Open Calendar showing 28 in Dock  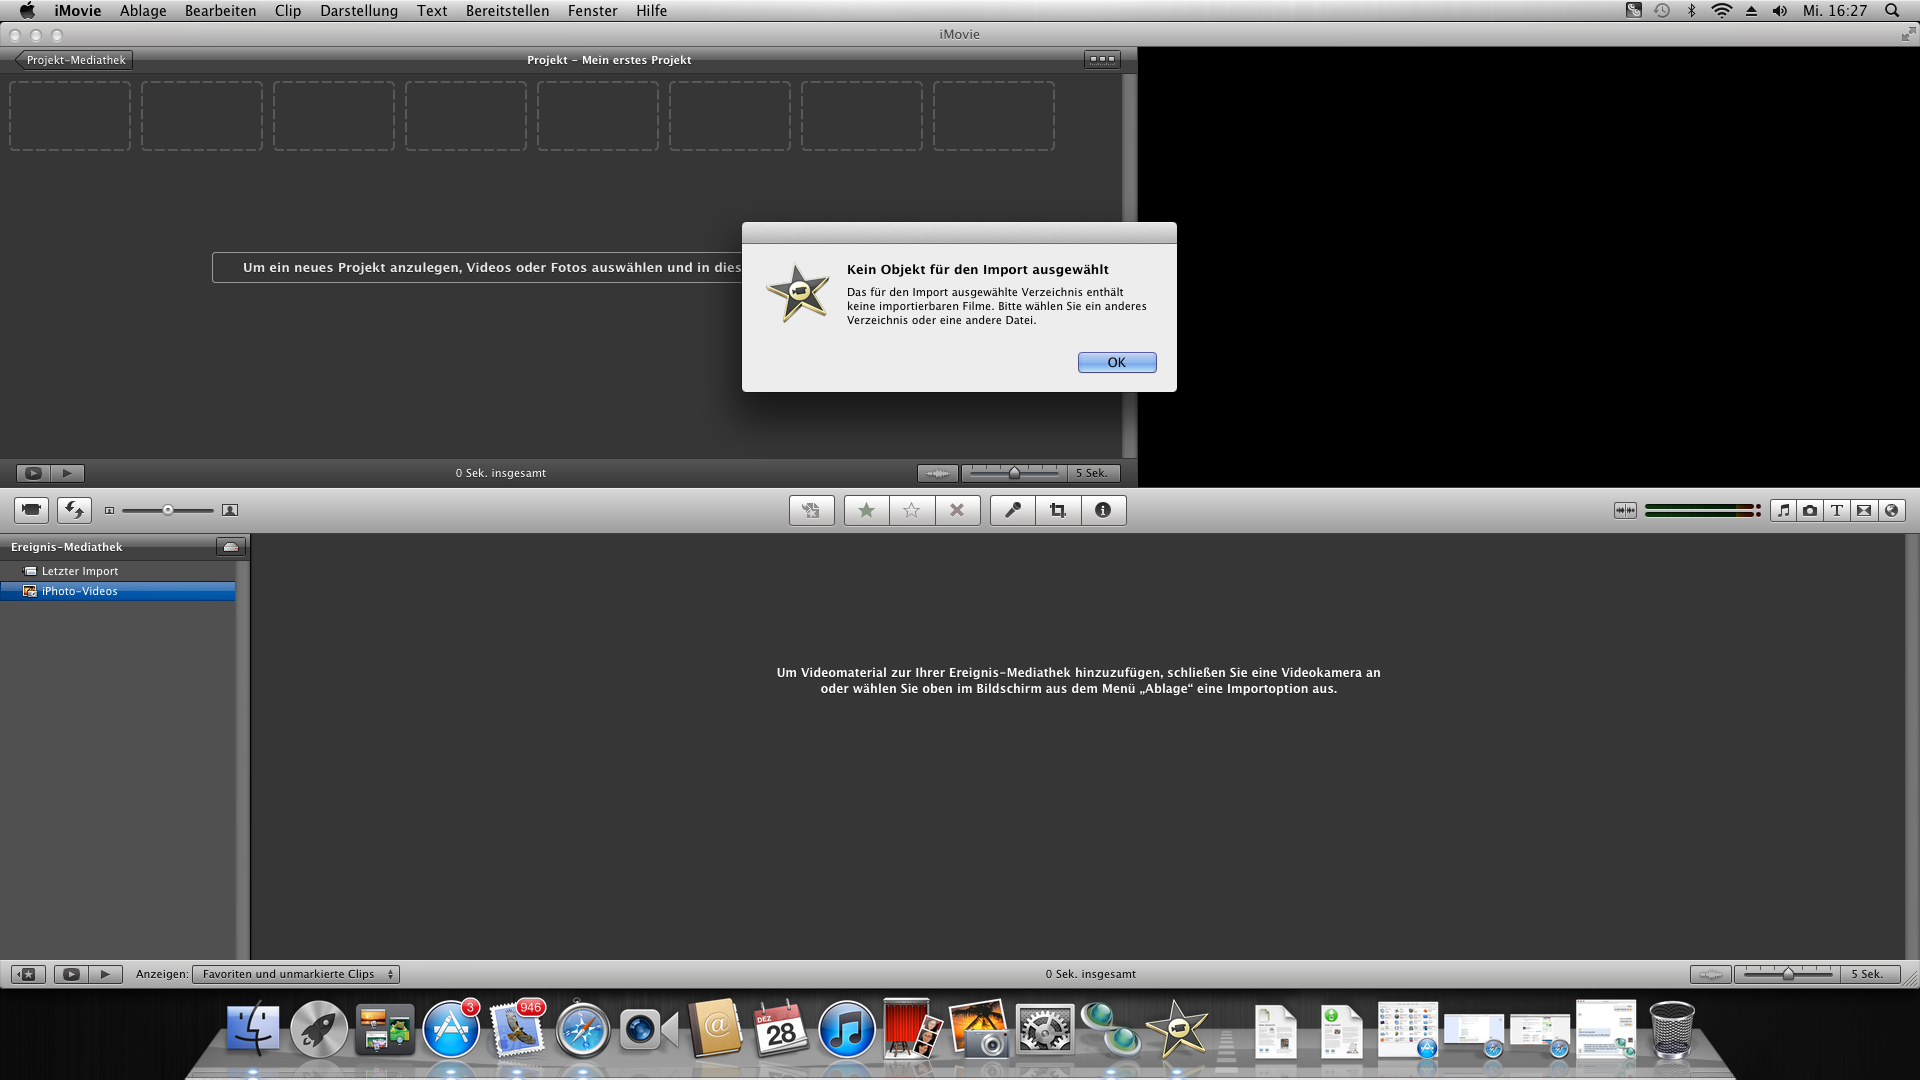(781, 1030)
